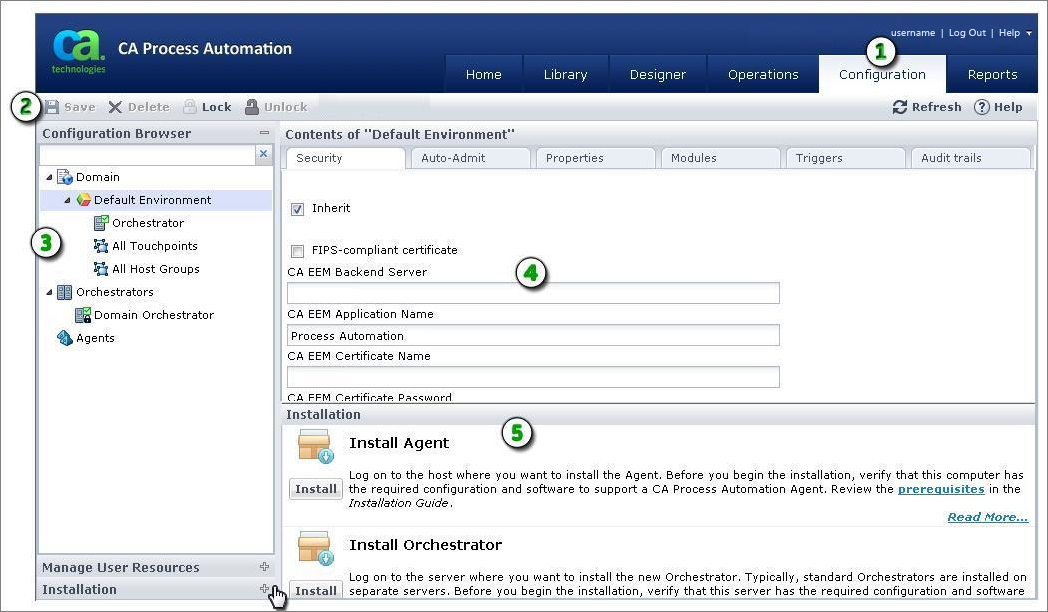Open the Reports page
This screenshot has width=1048, height=612.
tap(992, 73)
